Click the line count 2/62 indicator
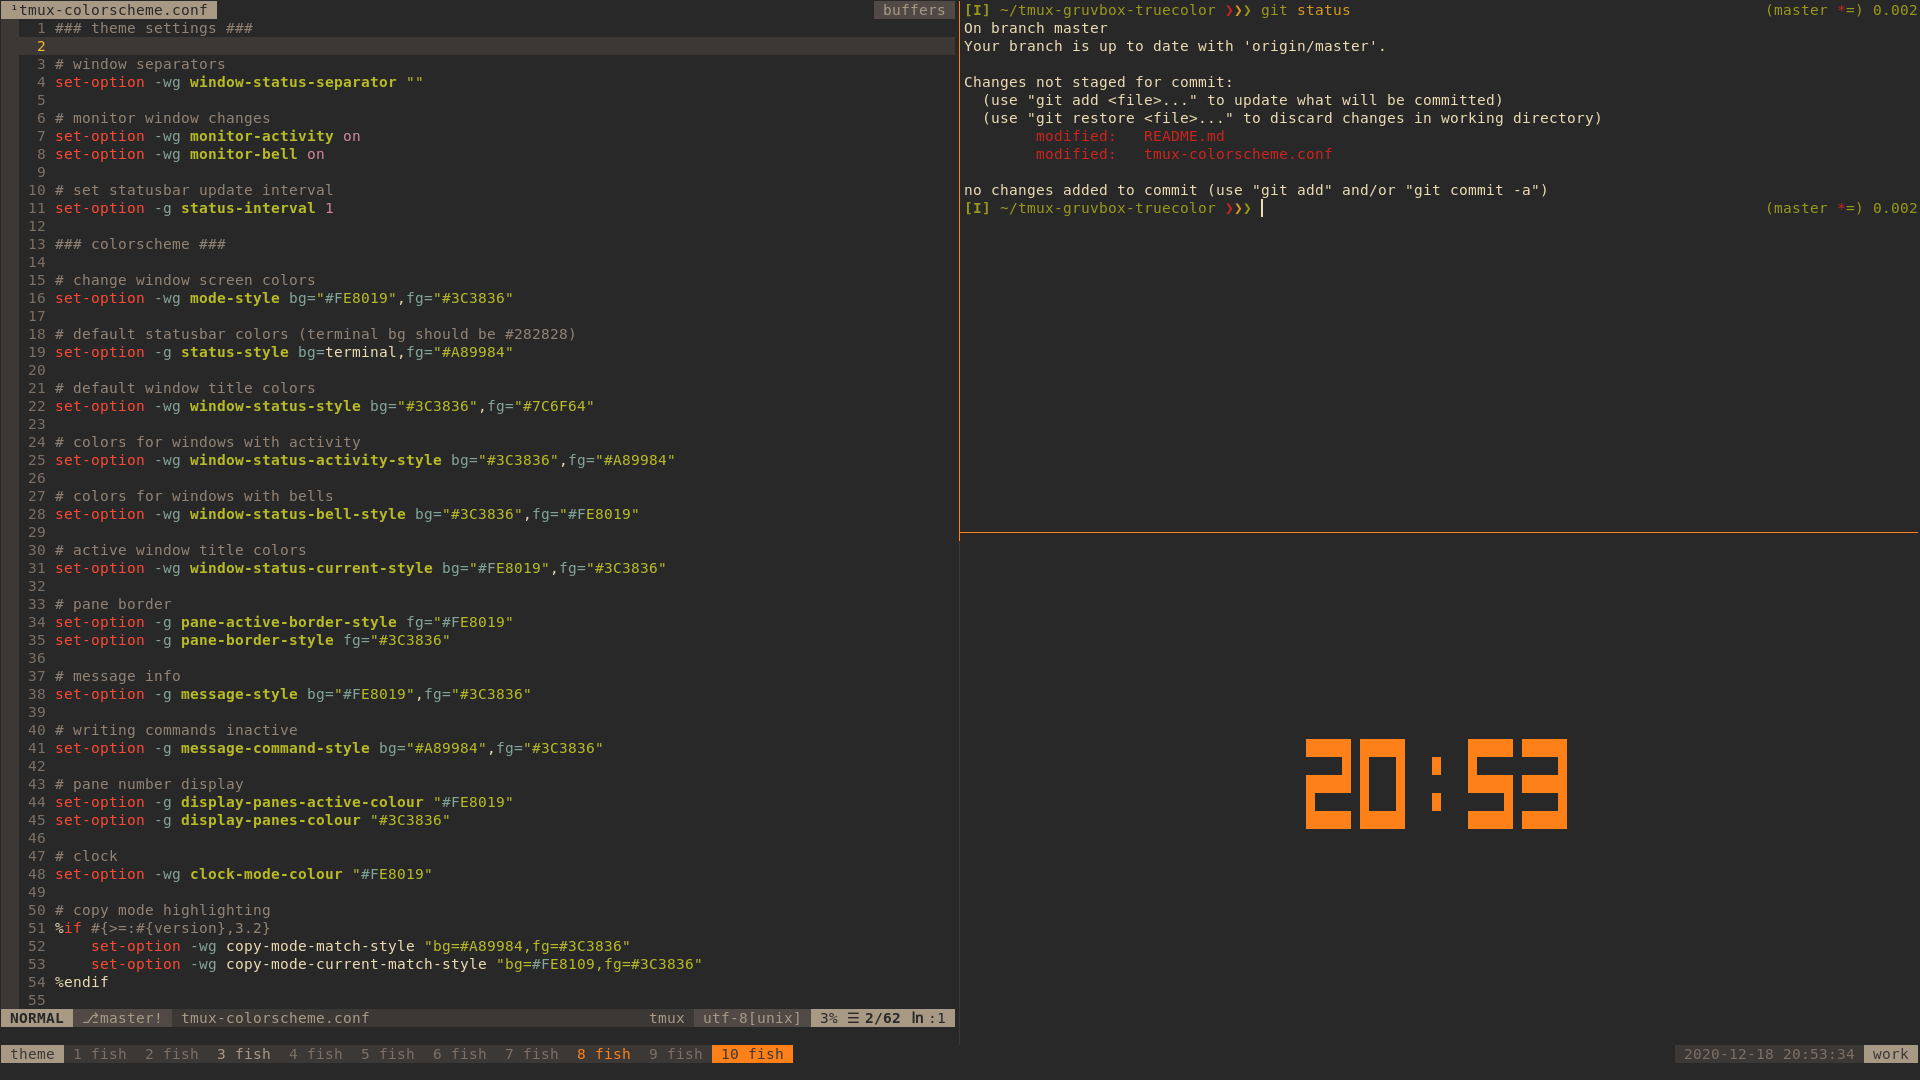The width and height of the screenshot is (1920, 1080). pos(881,1018)
